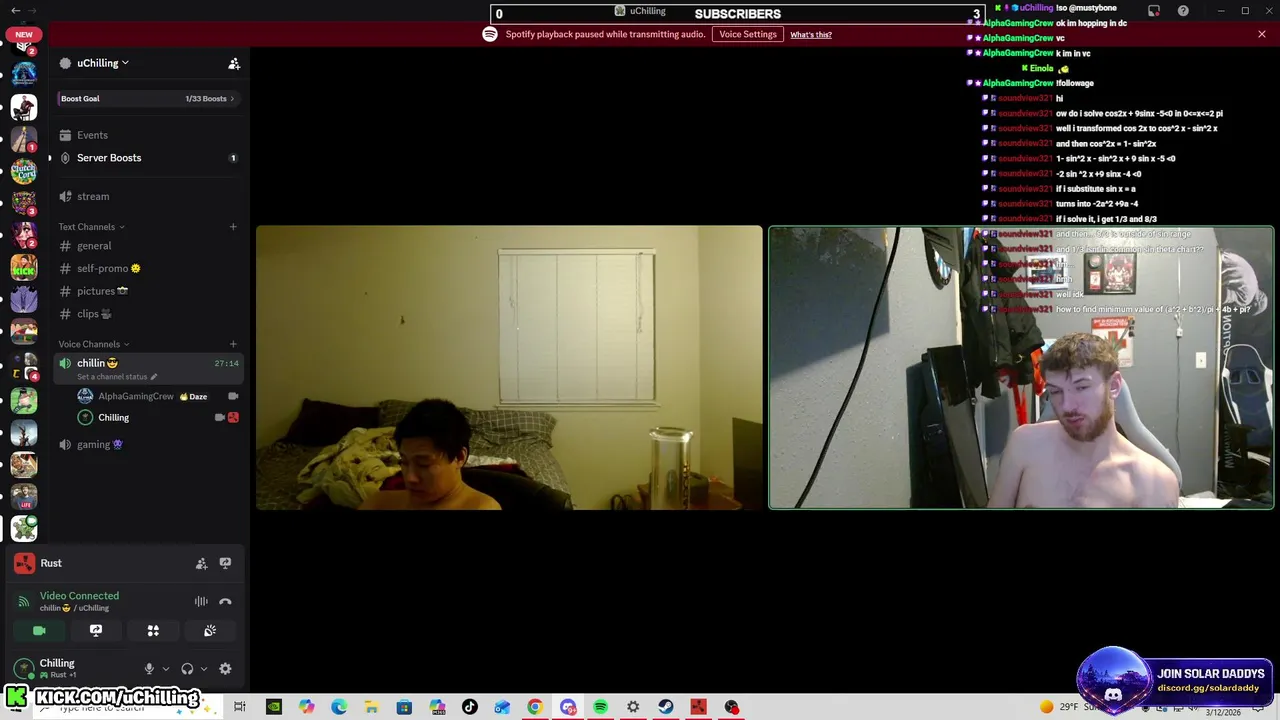Create a channel under Voice Channels
Screen dimensions: 1280x720
click(233, 344)
